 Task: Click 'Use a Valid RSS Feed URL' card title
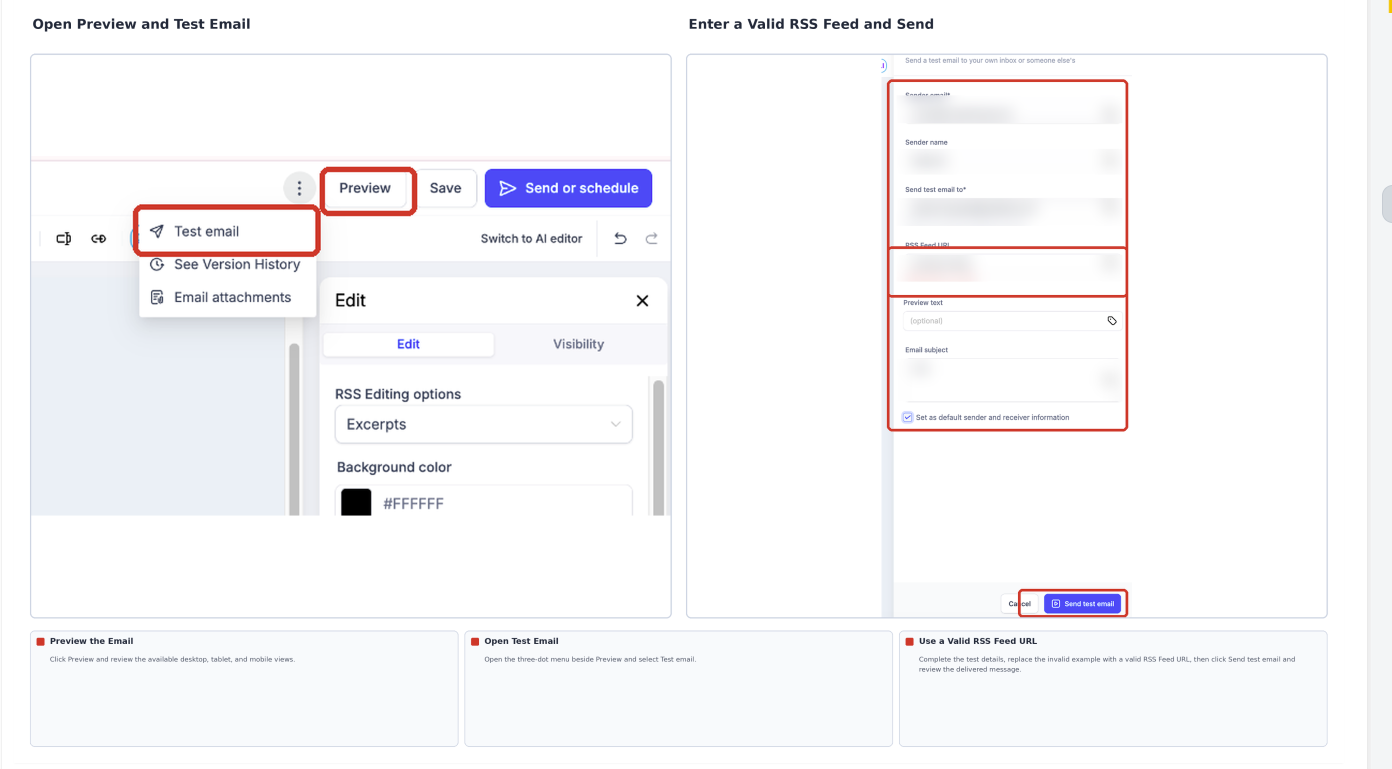click(978, 641)
